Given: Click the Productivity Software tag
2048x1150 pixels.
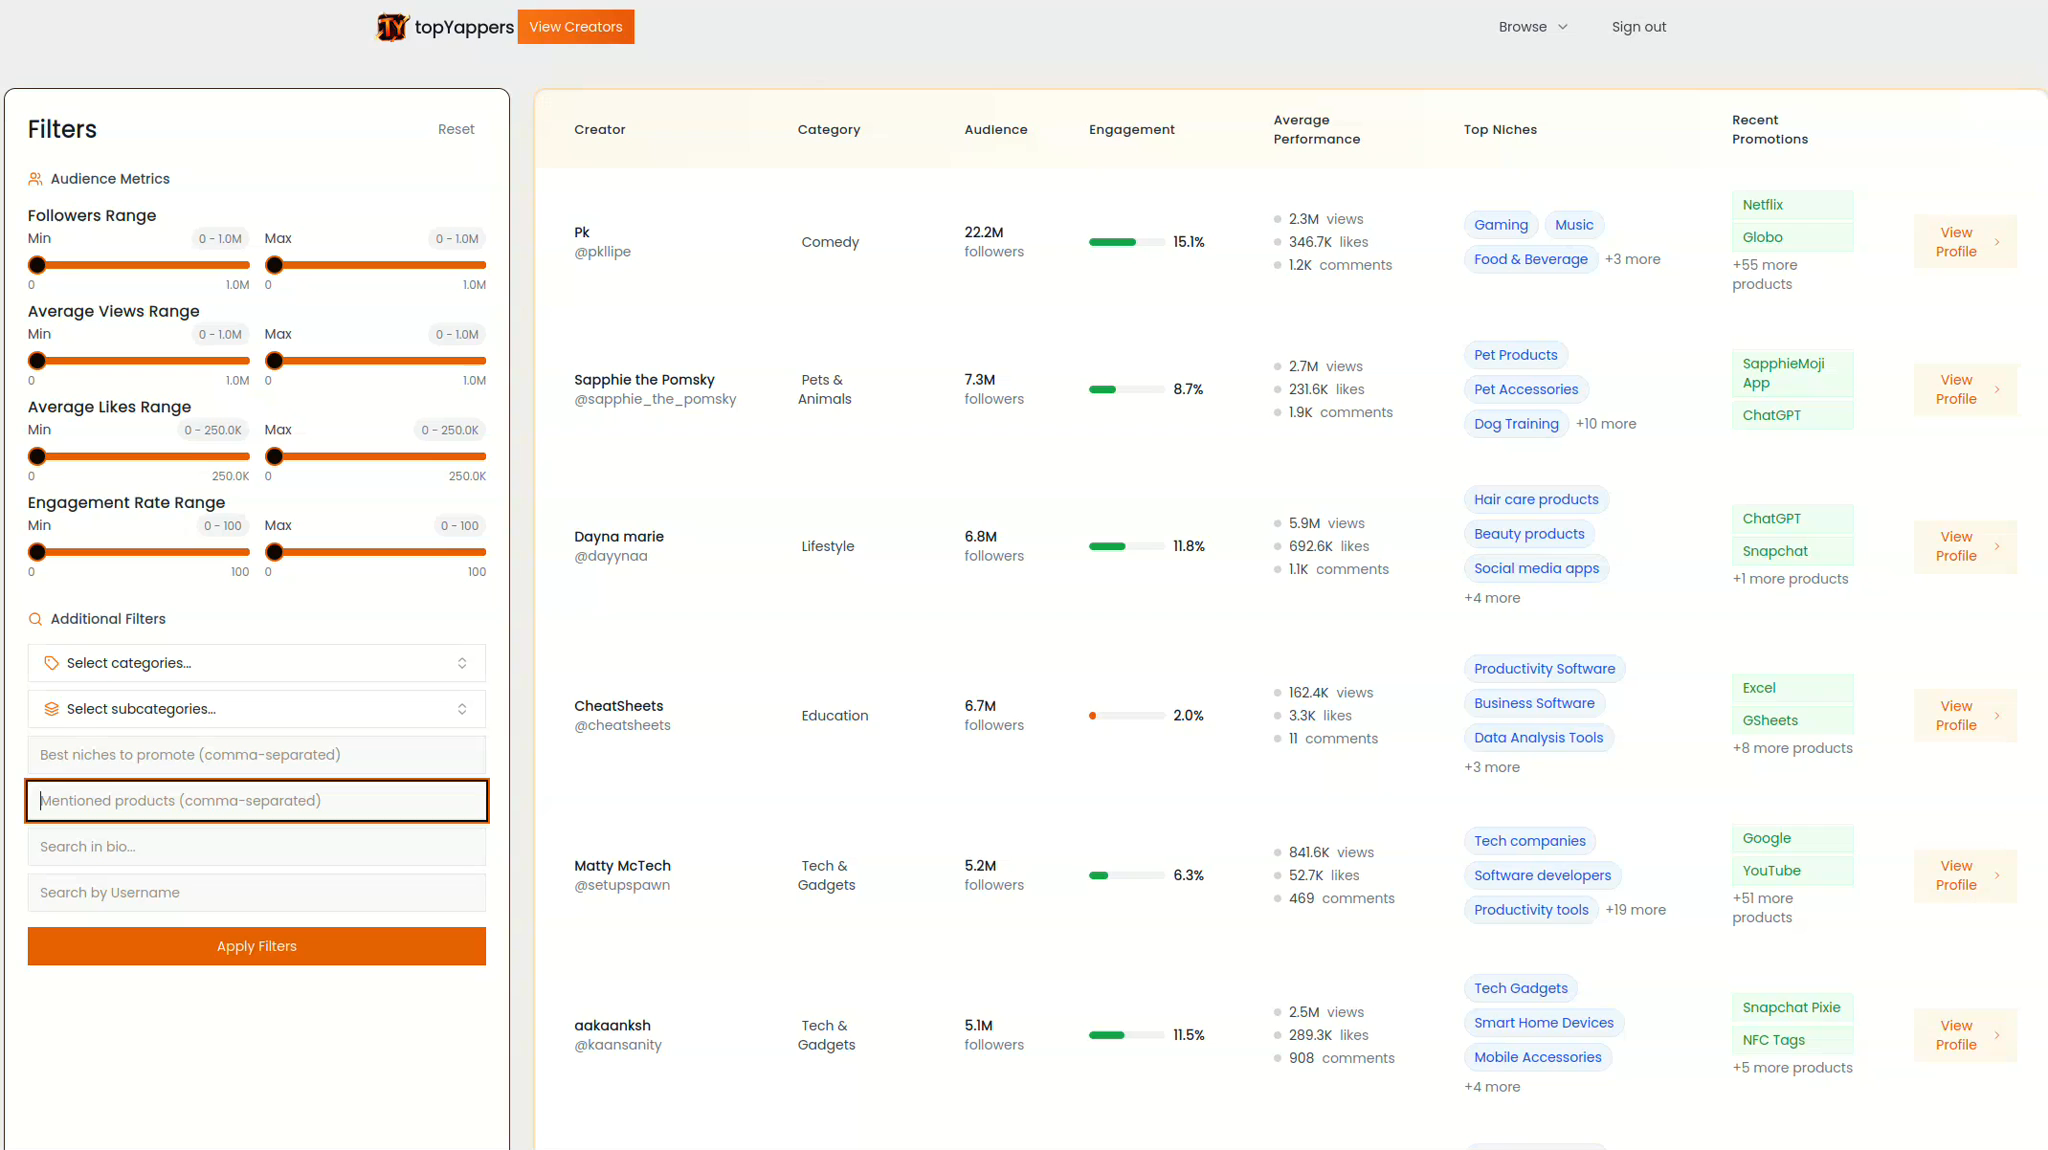Looking at the screenshot, I should tap(1544, 668).
